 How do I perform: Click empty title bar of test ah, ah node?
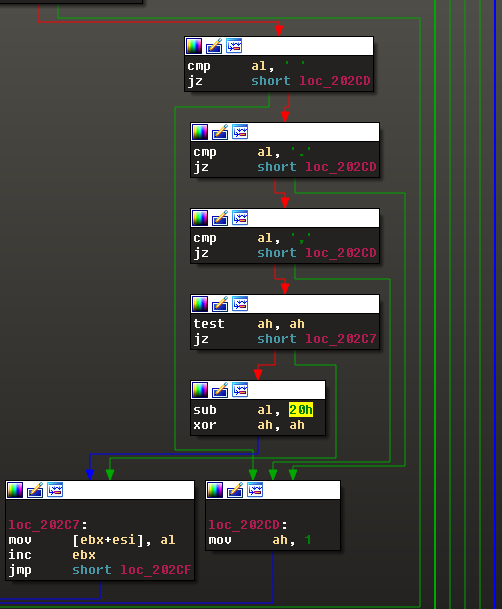click(314, 304)
